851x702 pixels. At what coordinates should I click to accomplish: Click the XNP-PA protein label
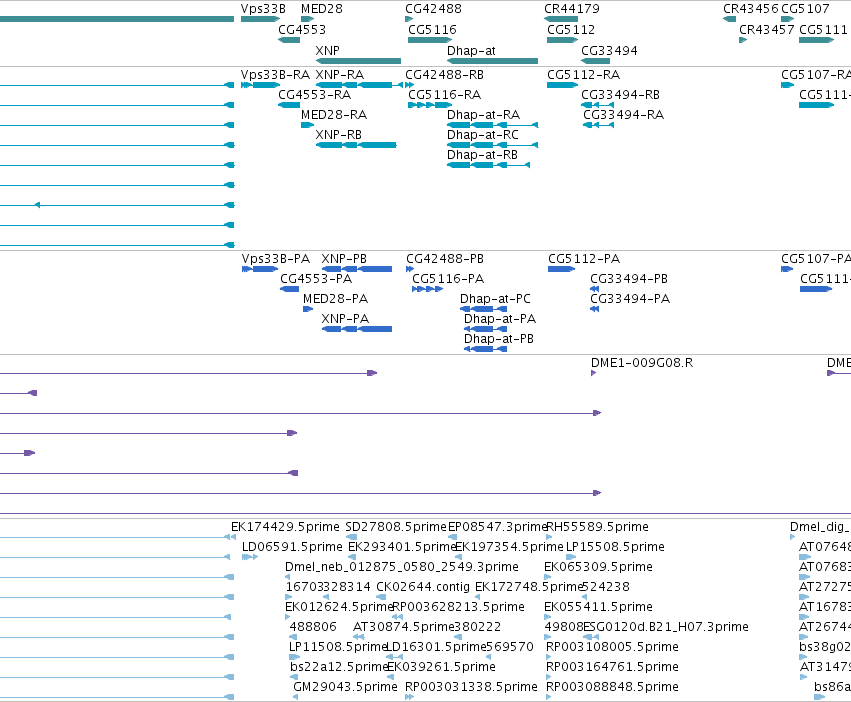tap(345, 319)
